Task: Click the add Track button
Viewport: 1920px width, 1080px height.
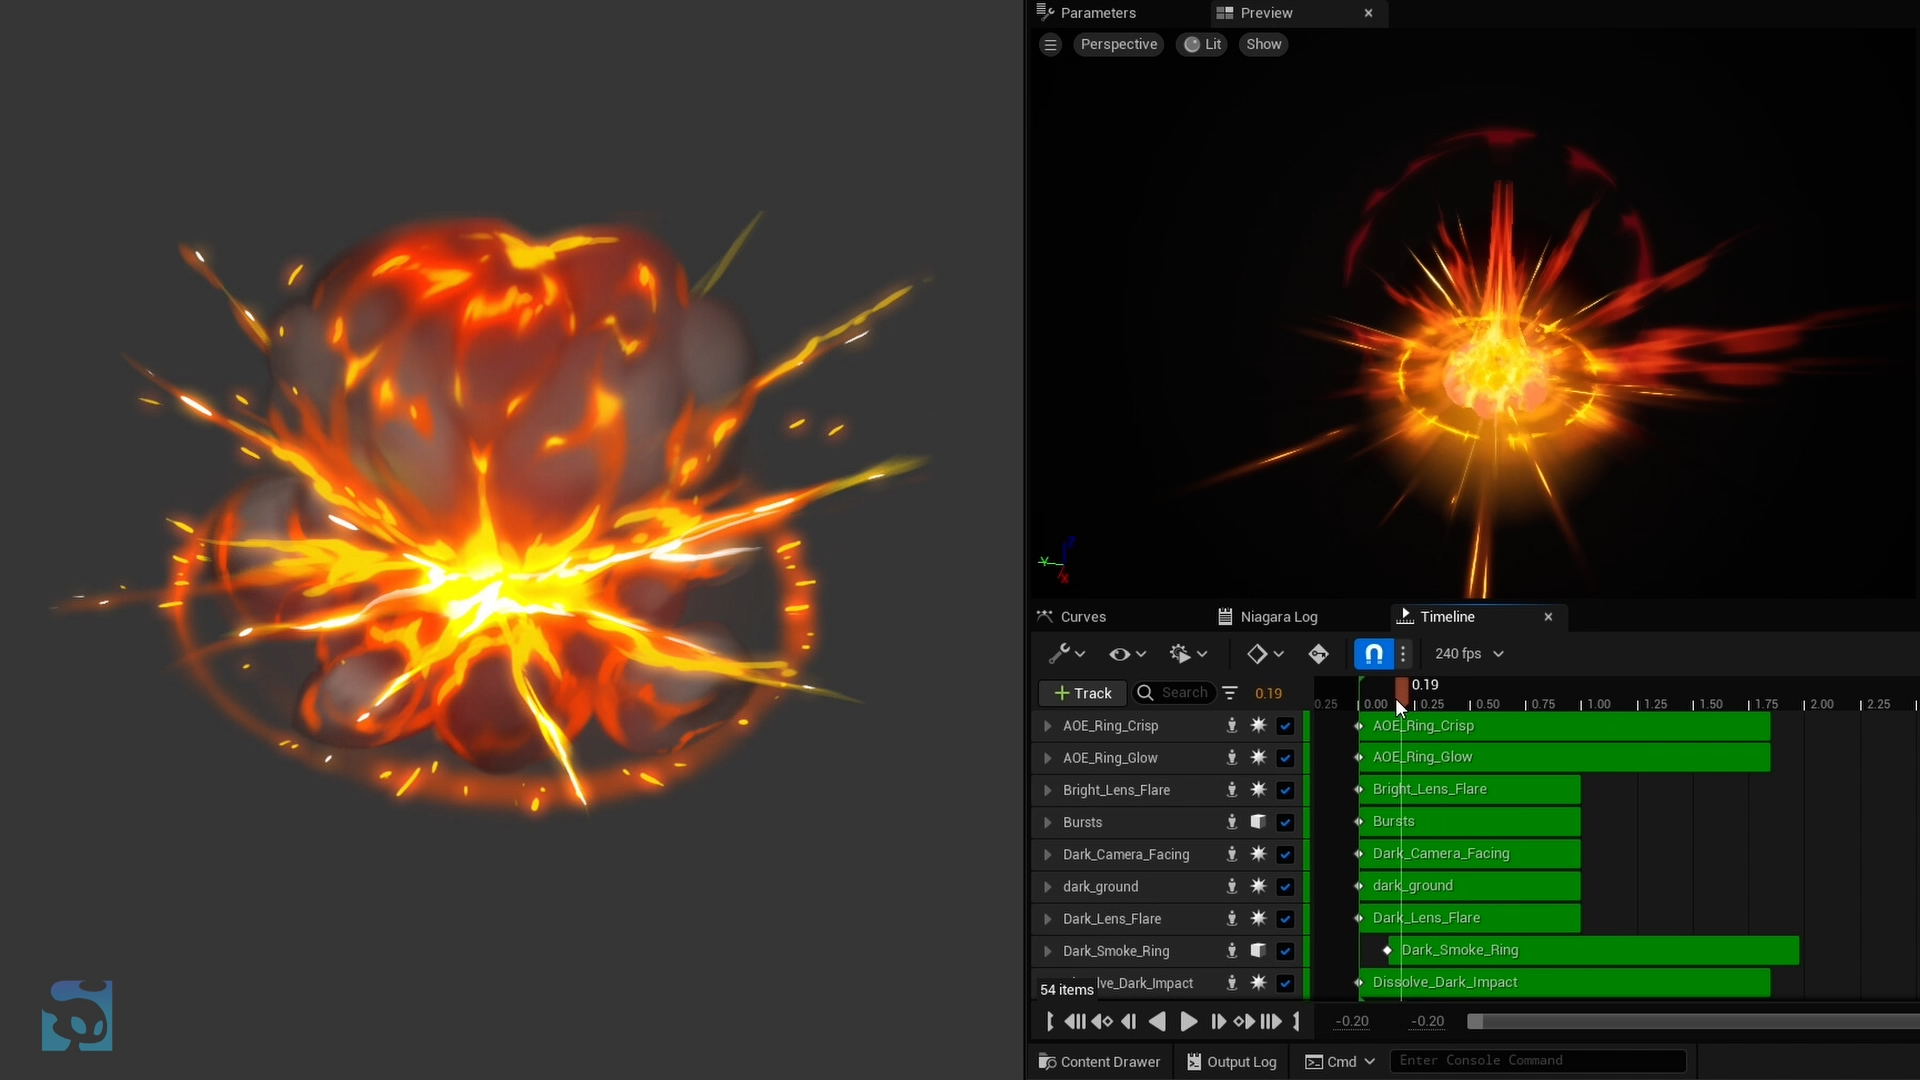Action: pos(1082,693)
